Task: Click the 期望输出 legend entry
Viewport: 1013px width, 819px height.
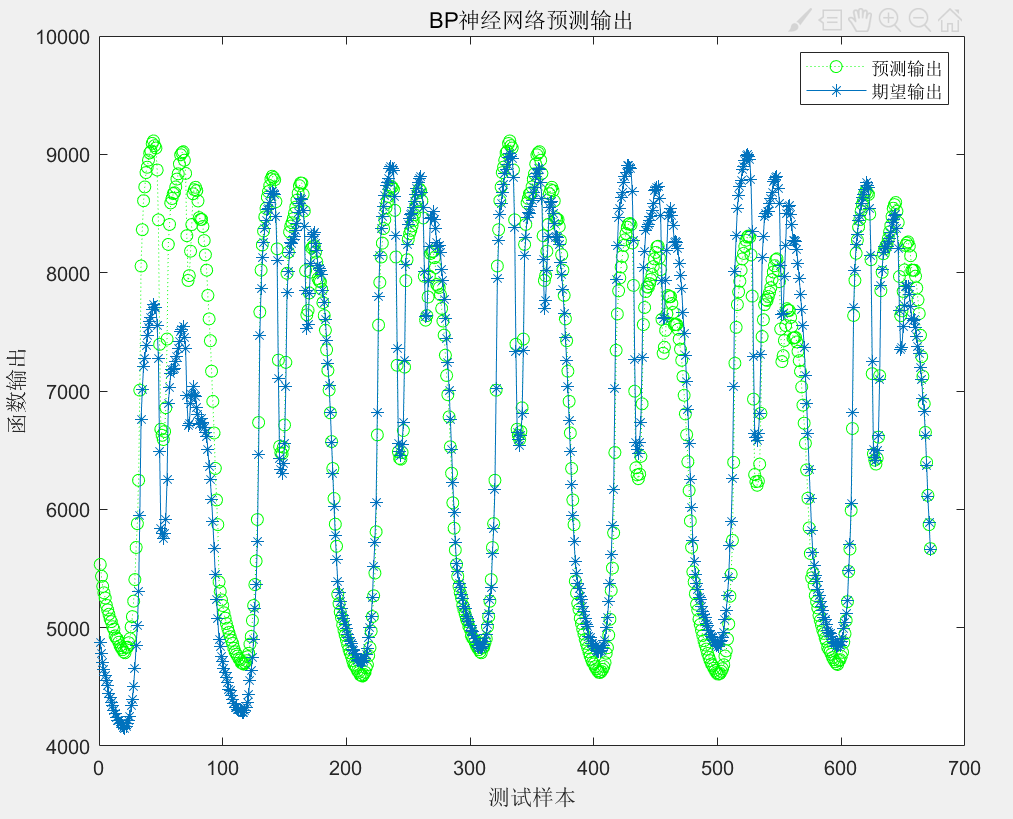Action: point(907,91)
